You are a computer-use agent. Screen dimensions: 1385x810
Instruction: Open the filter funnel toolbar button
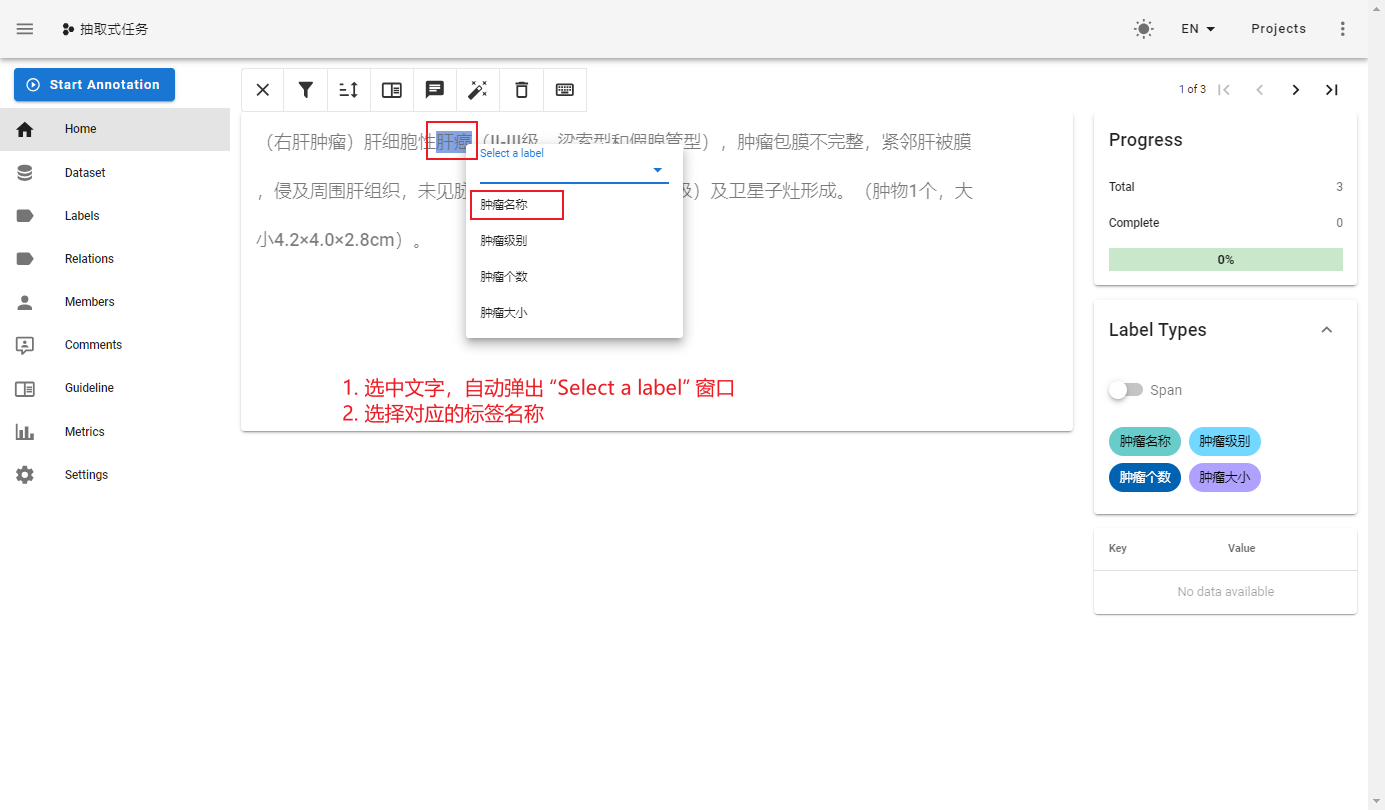pyautogui.click(x=305, y=90)
